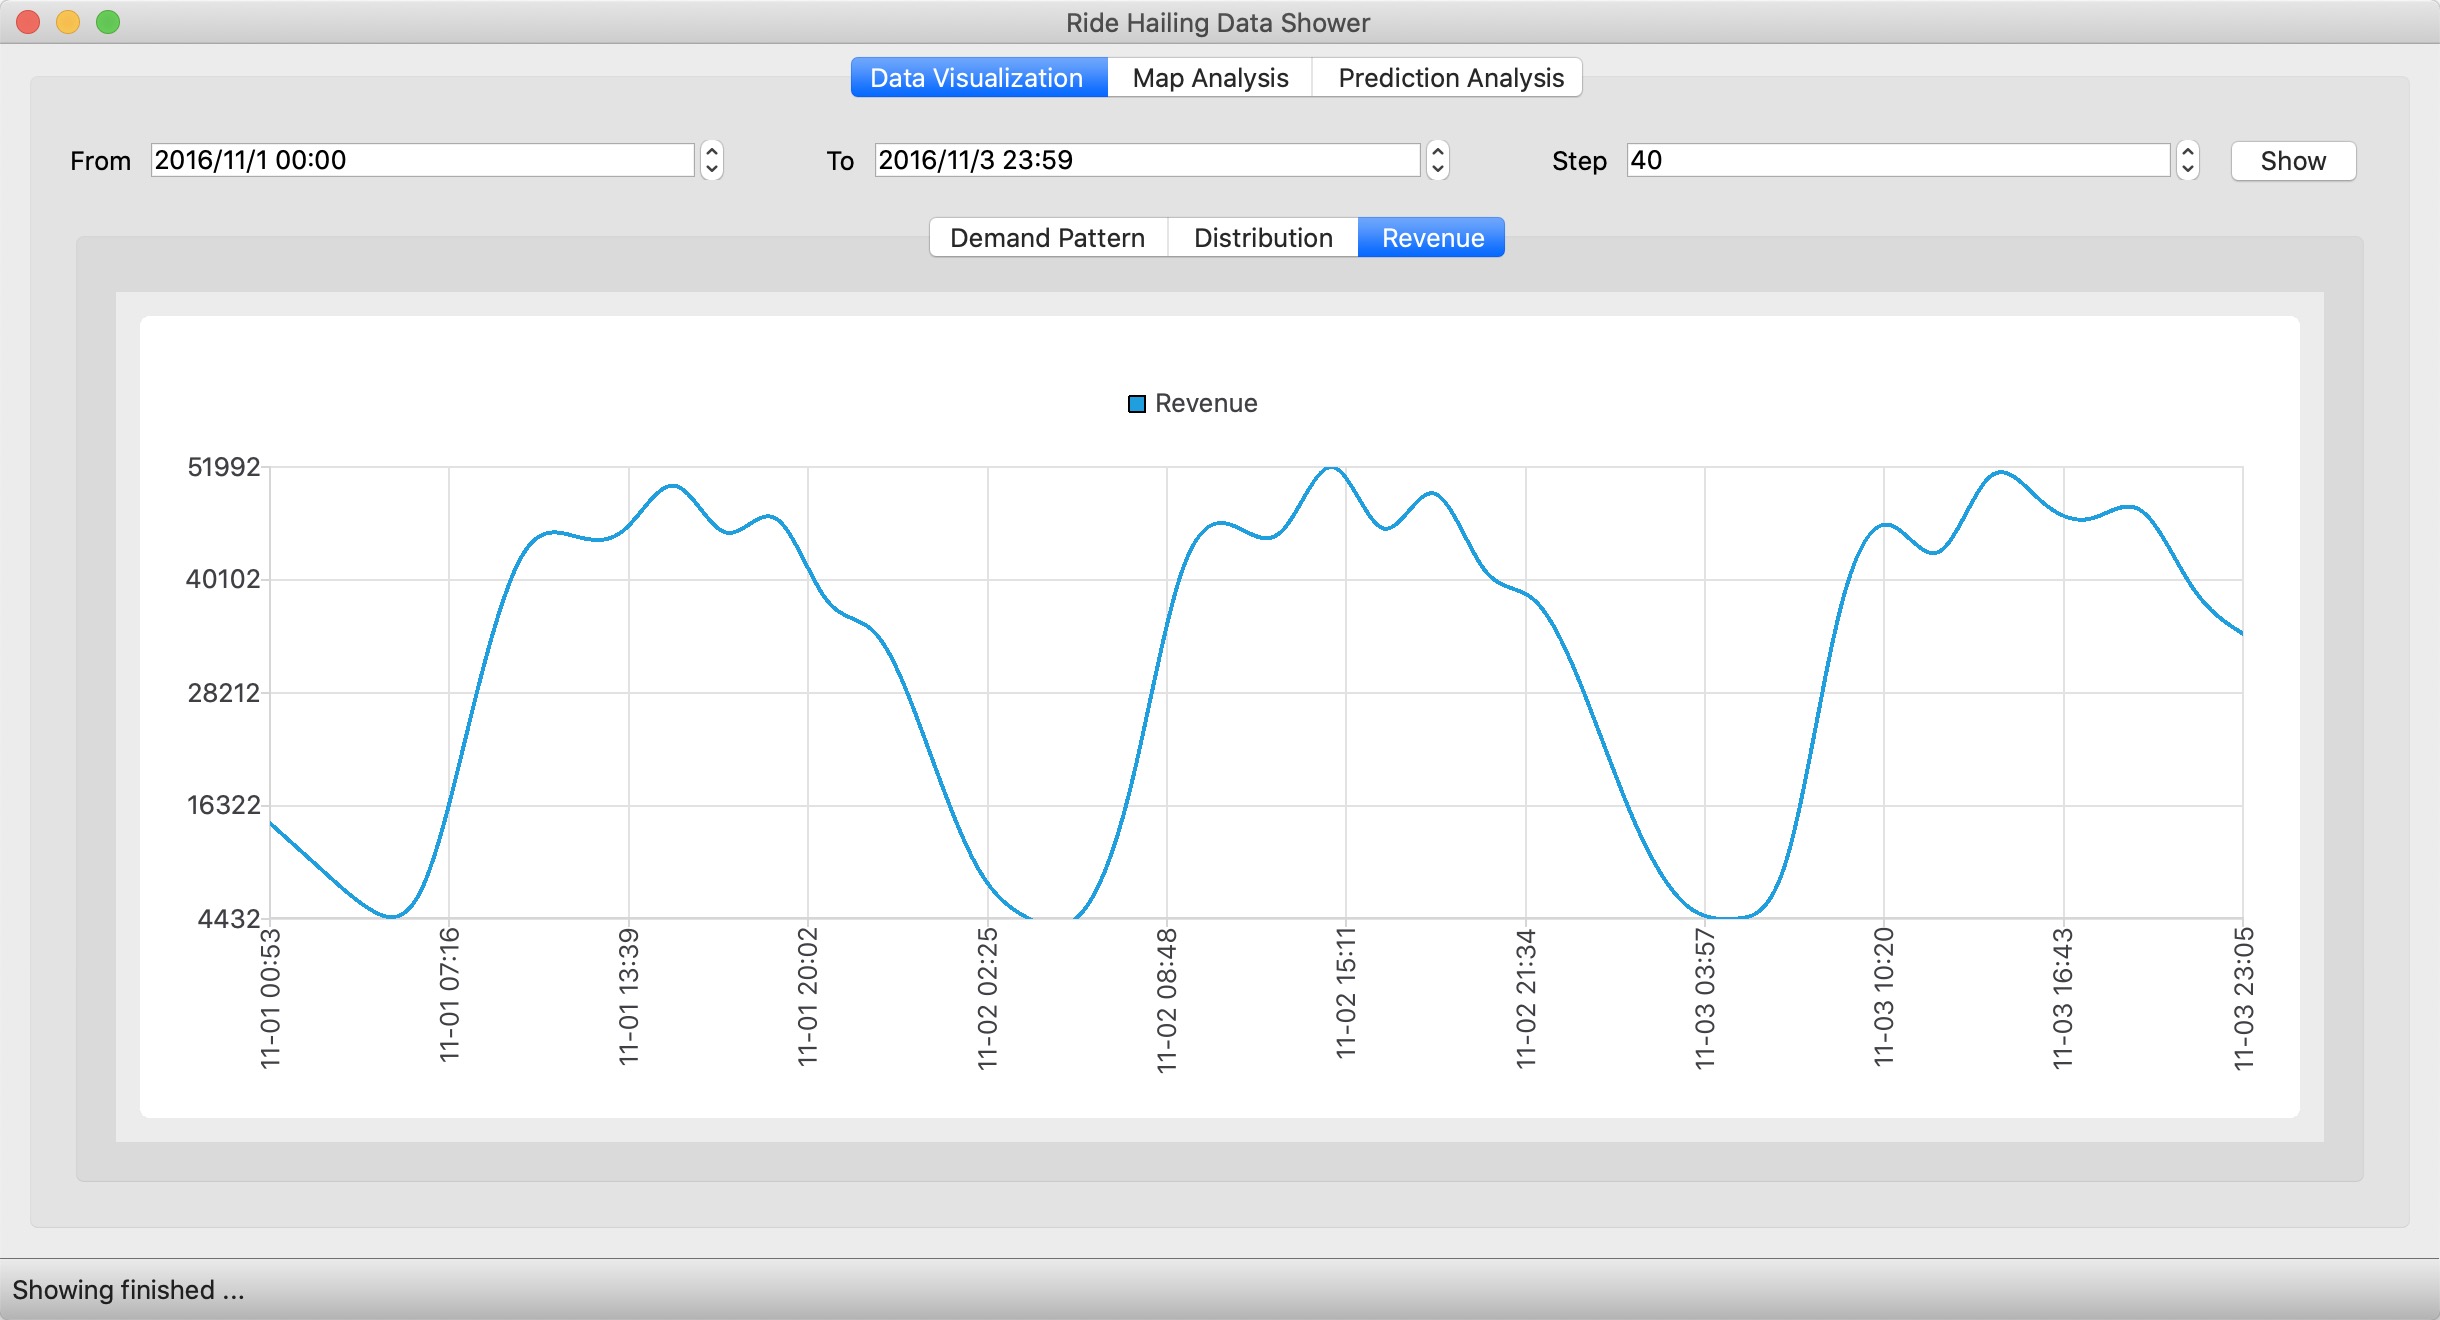Click into the To date field
Screen dimensions: 2440x1320
[1146, 160]
